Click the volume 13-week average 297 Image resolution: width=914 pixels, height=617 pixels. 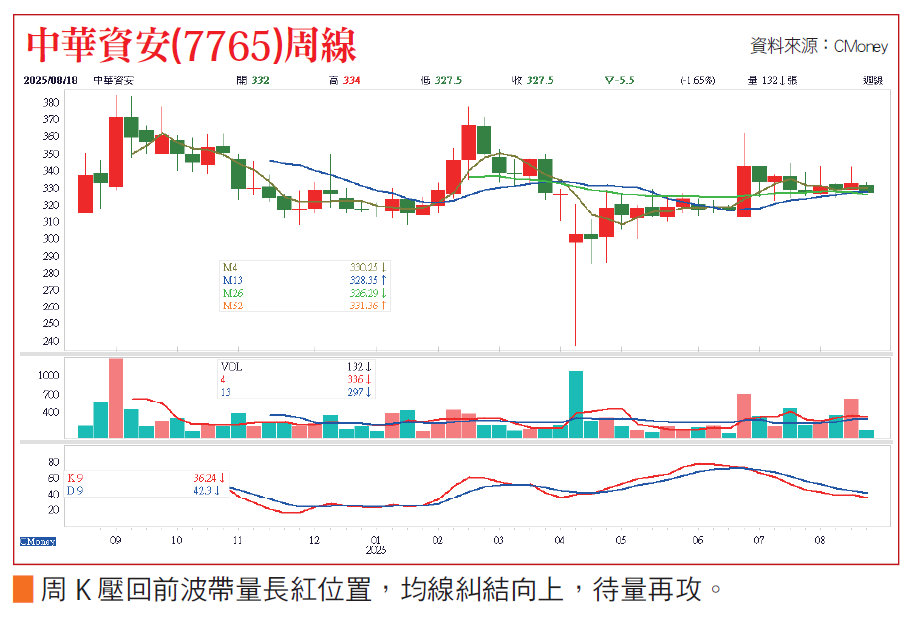[355, 392]
